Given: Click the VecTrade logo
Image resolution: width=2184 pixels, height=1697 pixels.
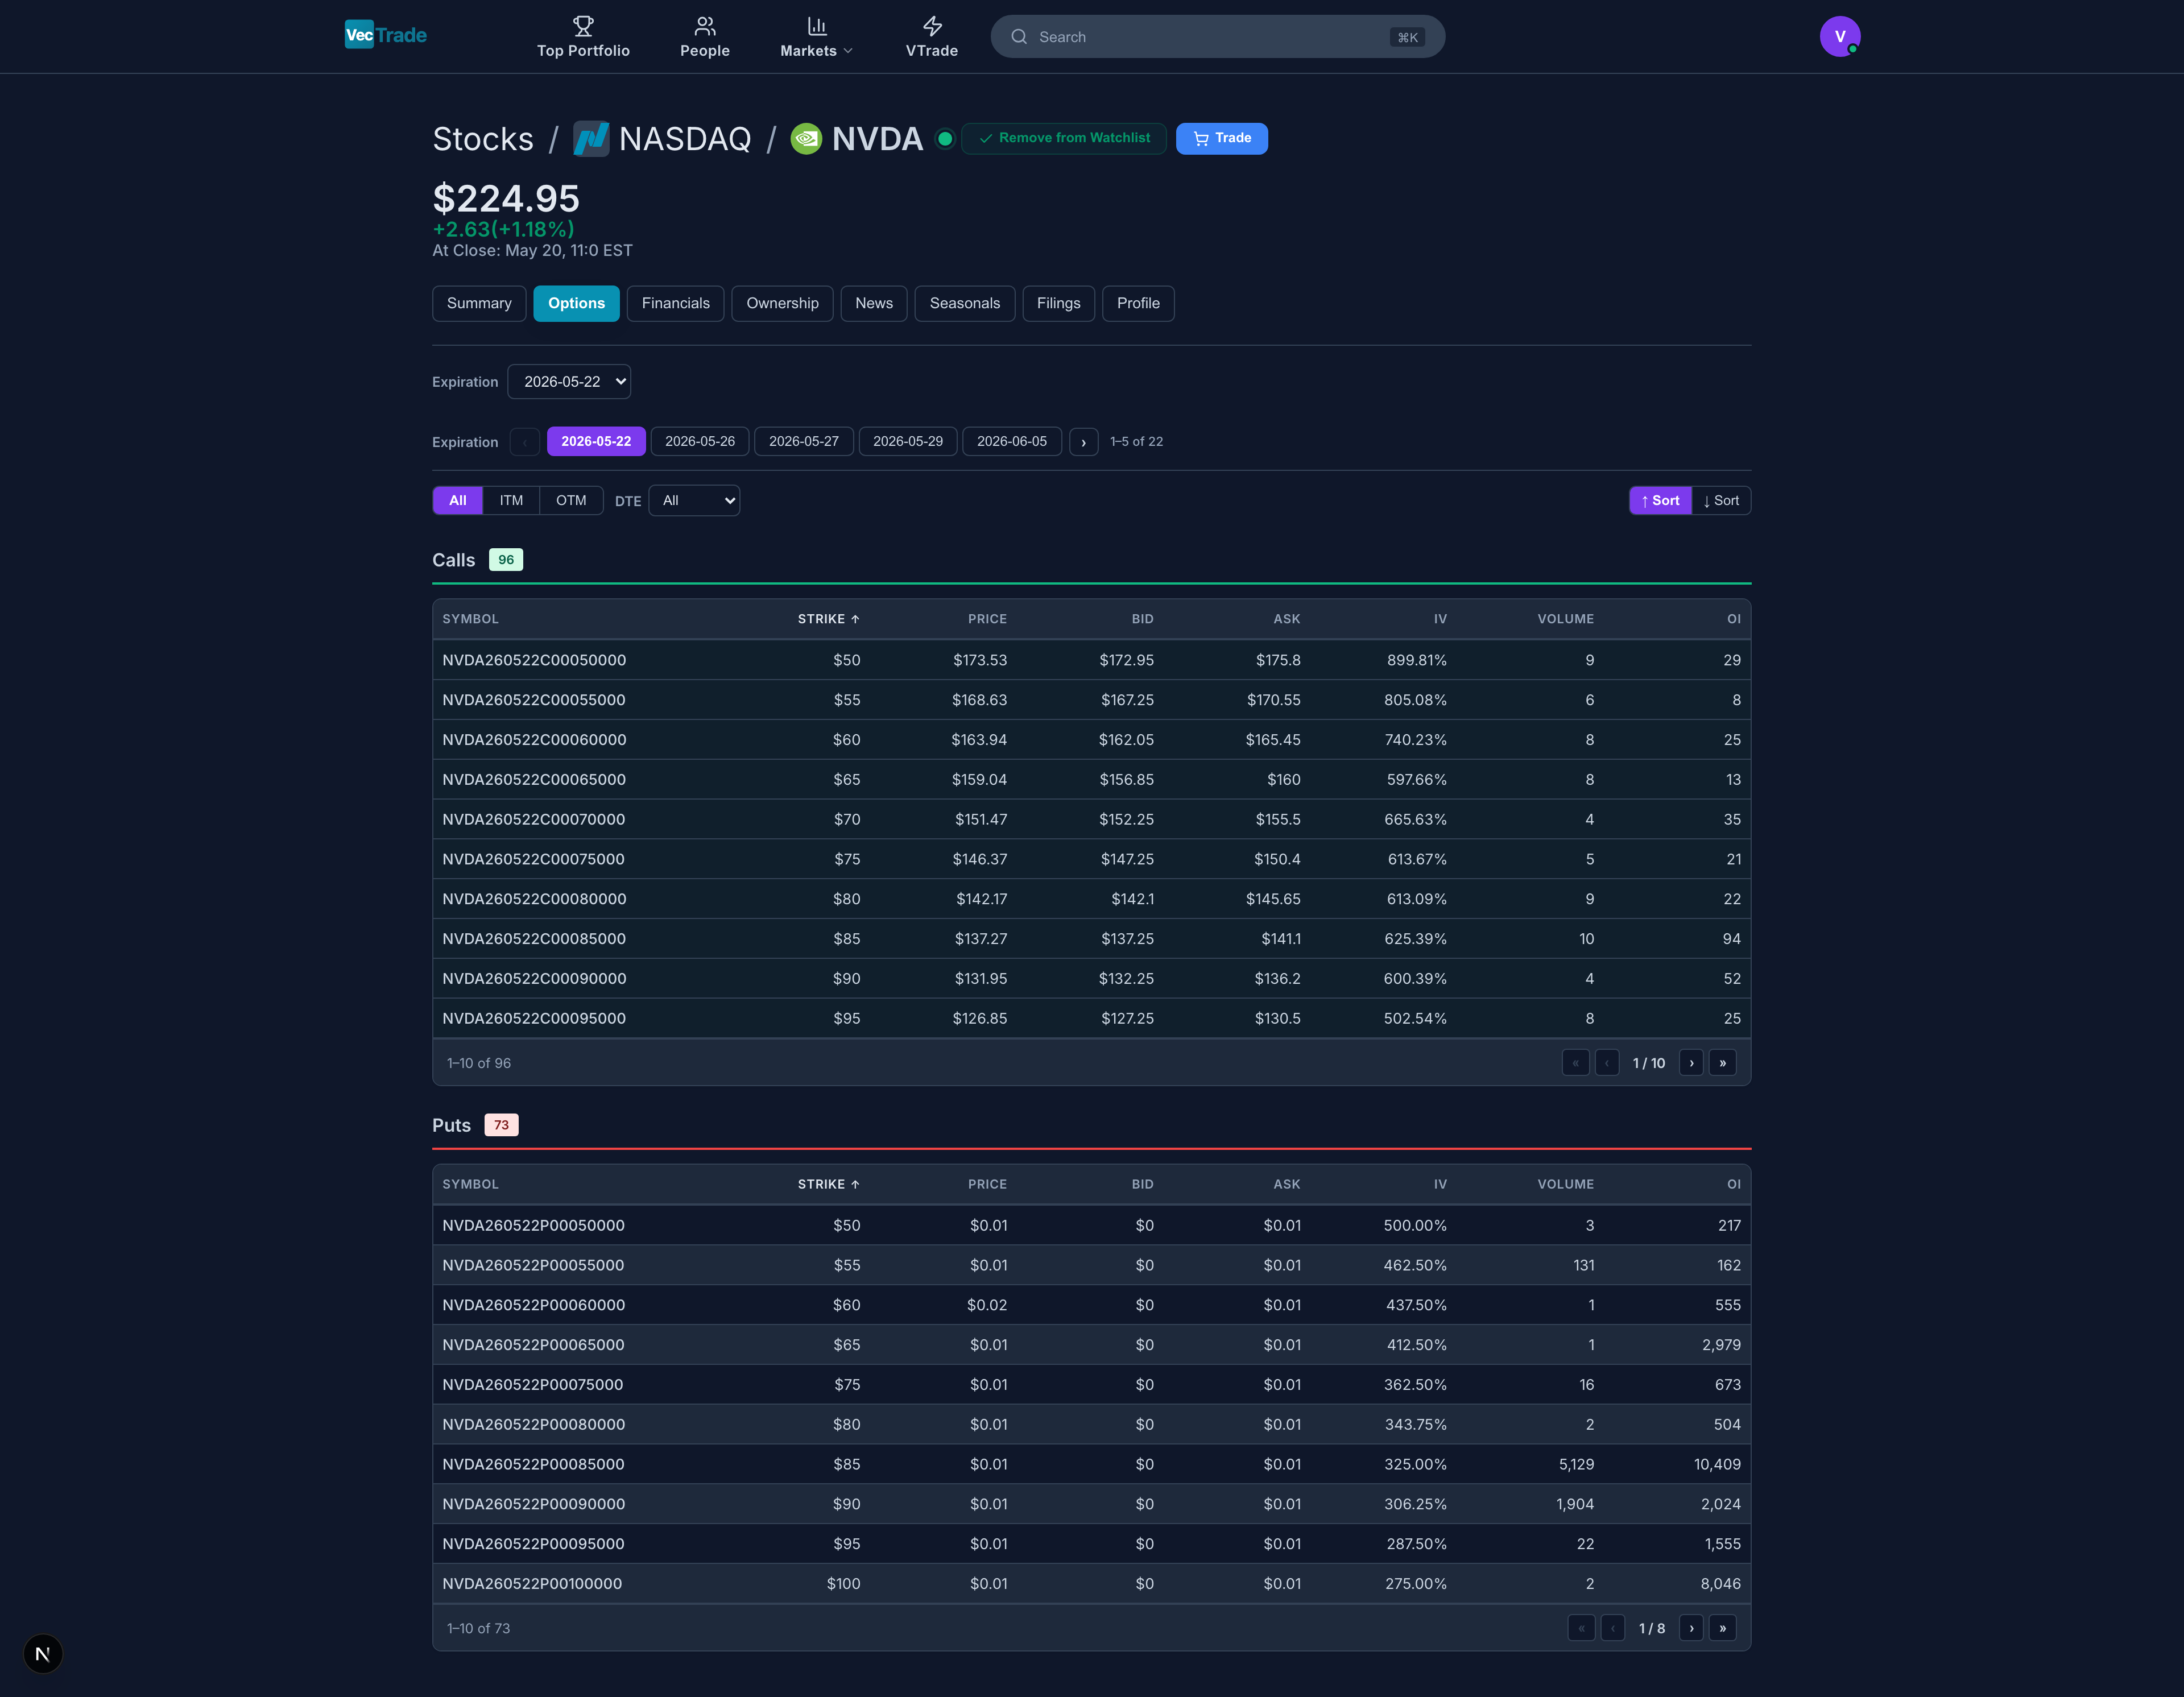Looking at the screenshot, I should tap(386, 35).
